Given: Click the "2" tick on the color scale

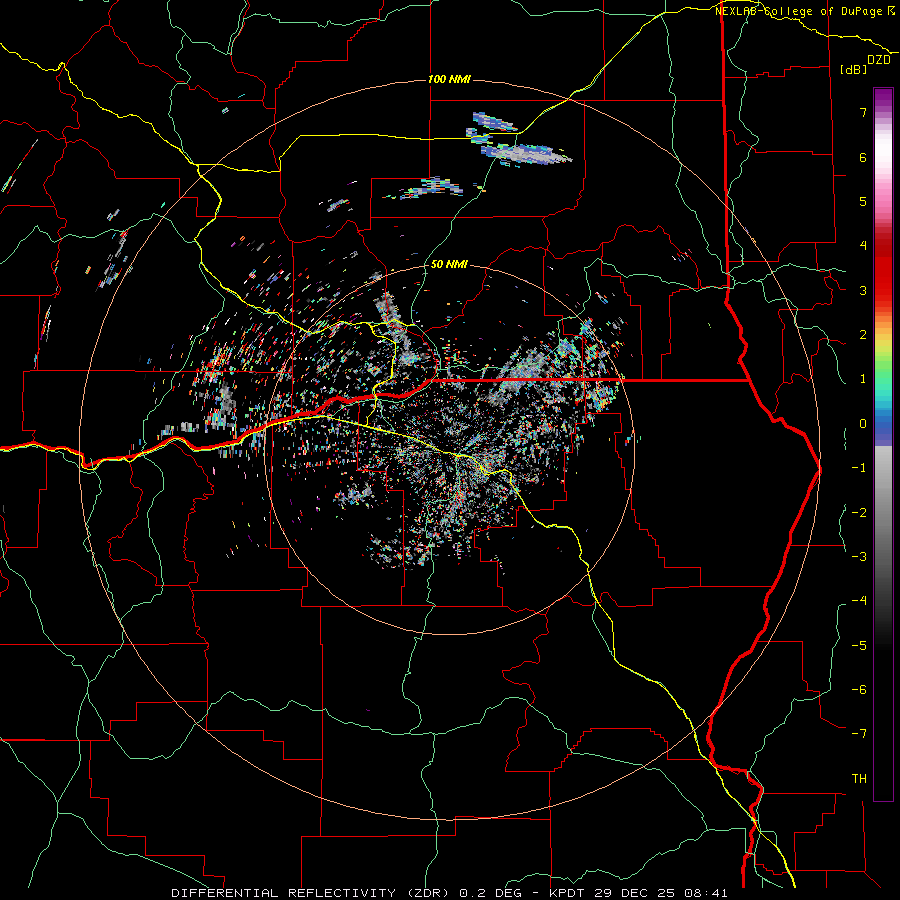Looking at the screenshot, I should click(863, 335).
